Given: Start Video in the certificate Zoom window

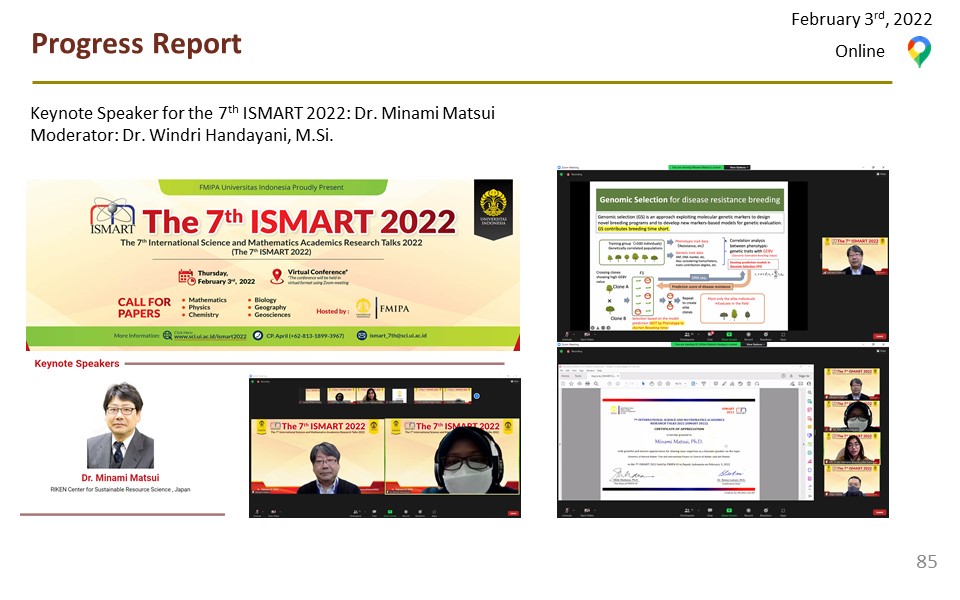Looking at the screenshot, I should point(587,512).
